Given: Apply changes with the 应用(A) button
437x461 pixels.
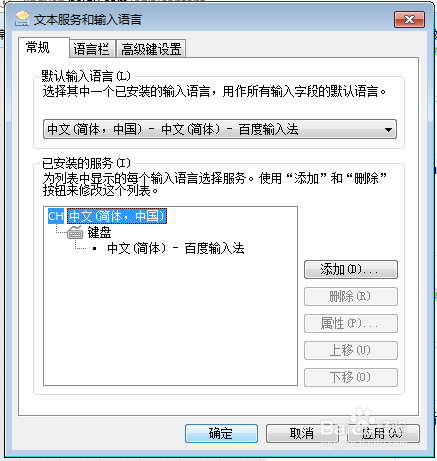Looking at the screenshot, I should pos(383,433).
